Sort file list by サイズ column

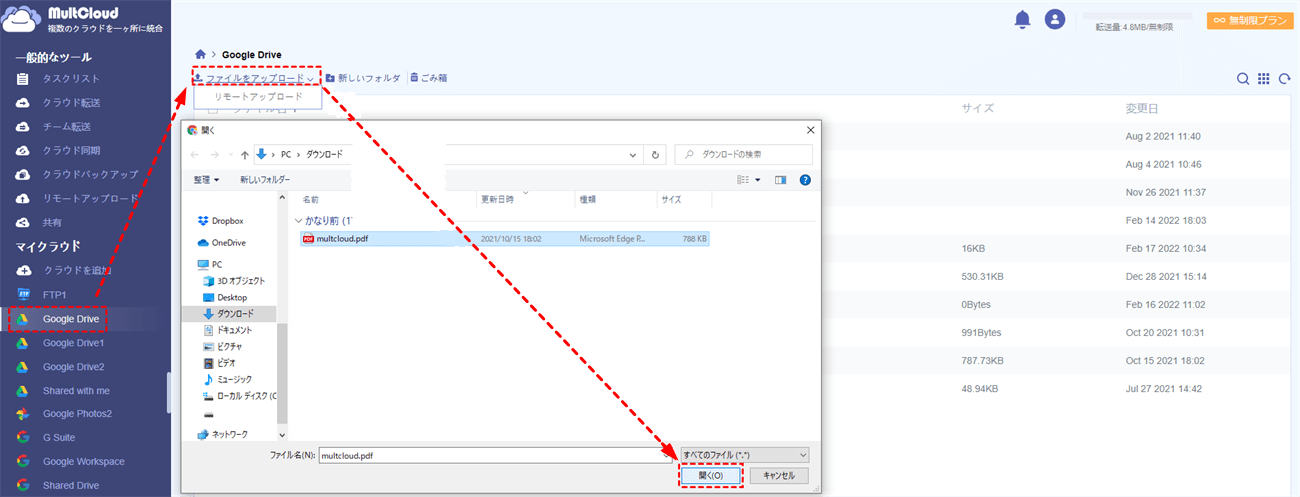(x=977, y=108)
